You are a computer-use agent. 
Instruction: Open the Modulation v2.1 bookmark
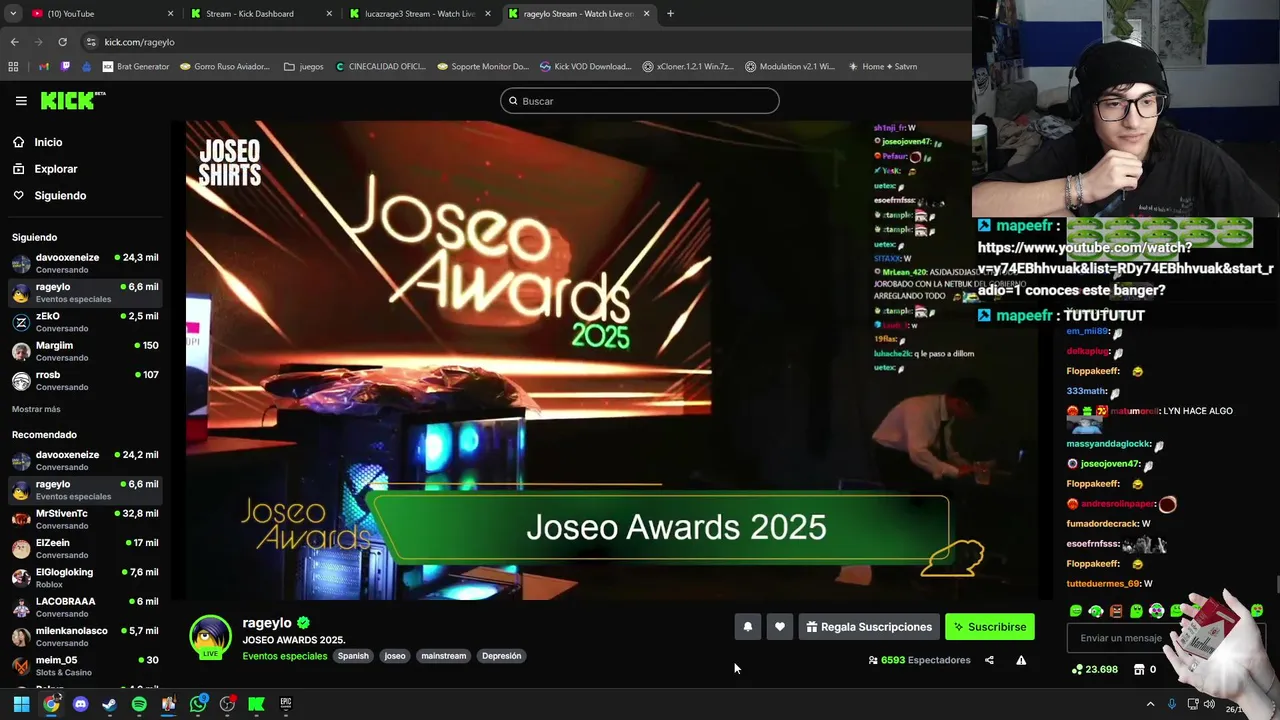(x=790, y=67)
